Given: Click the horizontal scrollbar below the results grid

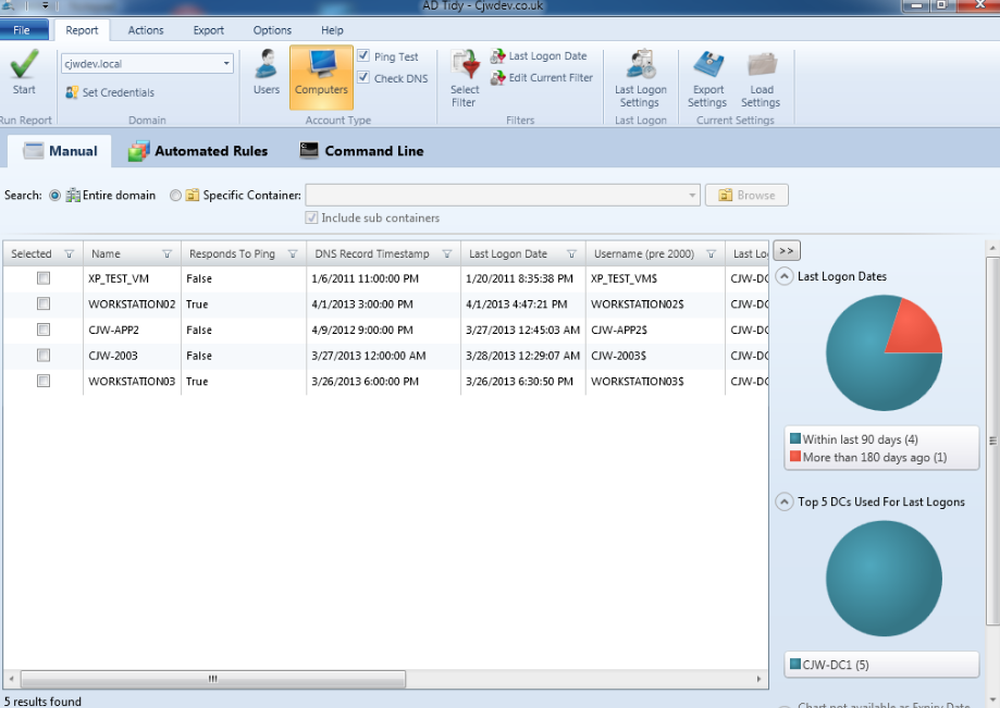Looking at the screenshot, I should point(210,678).
